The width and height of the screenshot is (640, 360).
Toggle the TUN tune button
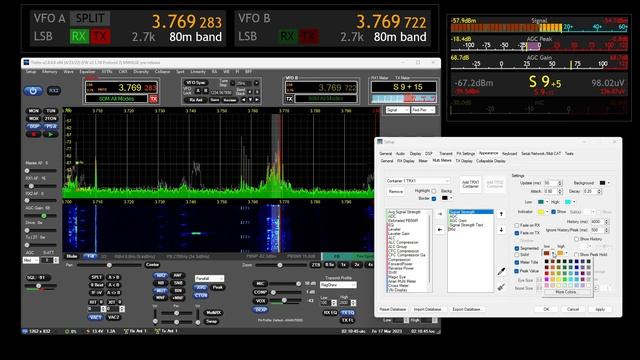click(x=50, y=111)
